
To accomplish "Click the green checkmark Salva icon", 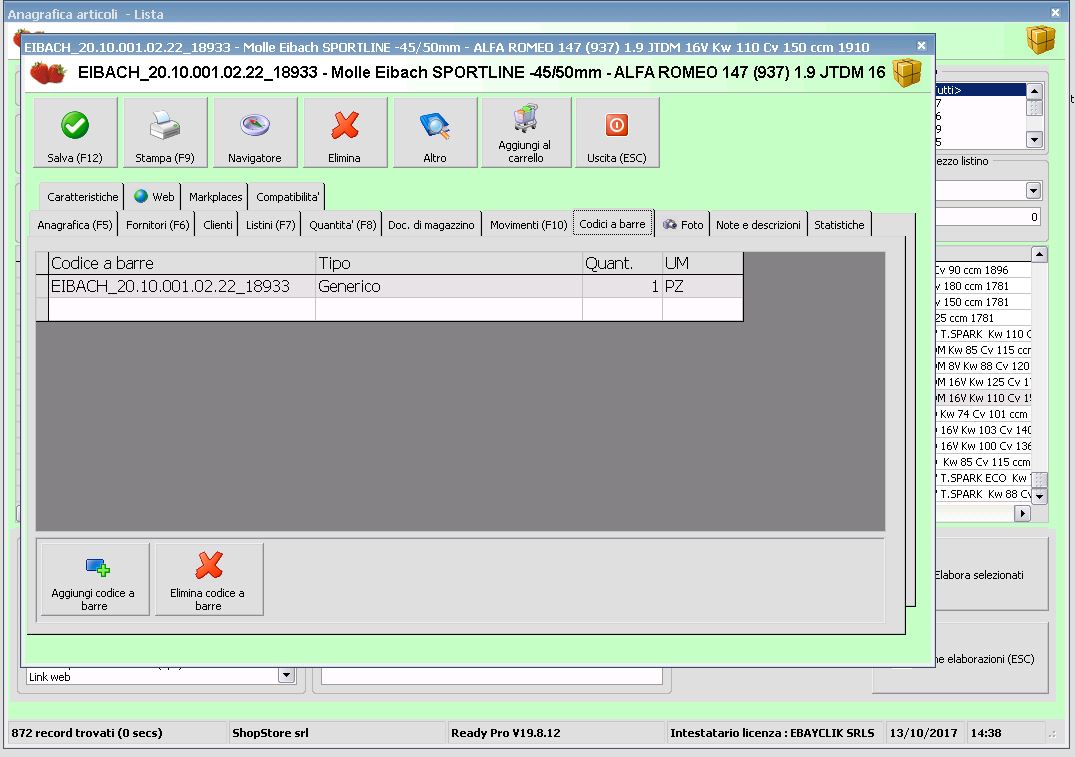I will (75, 125).
